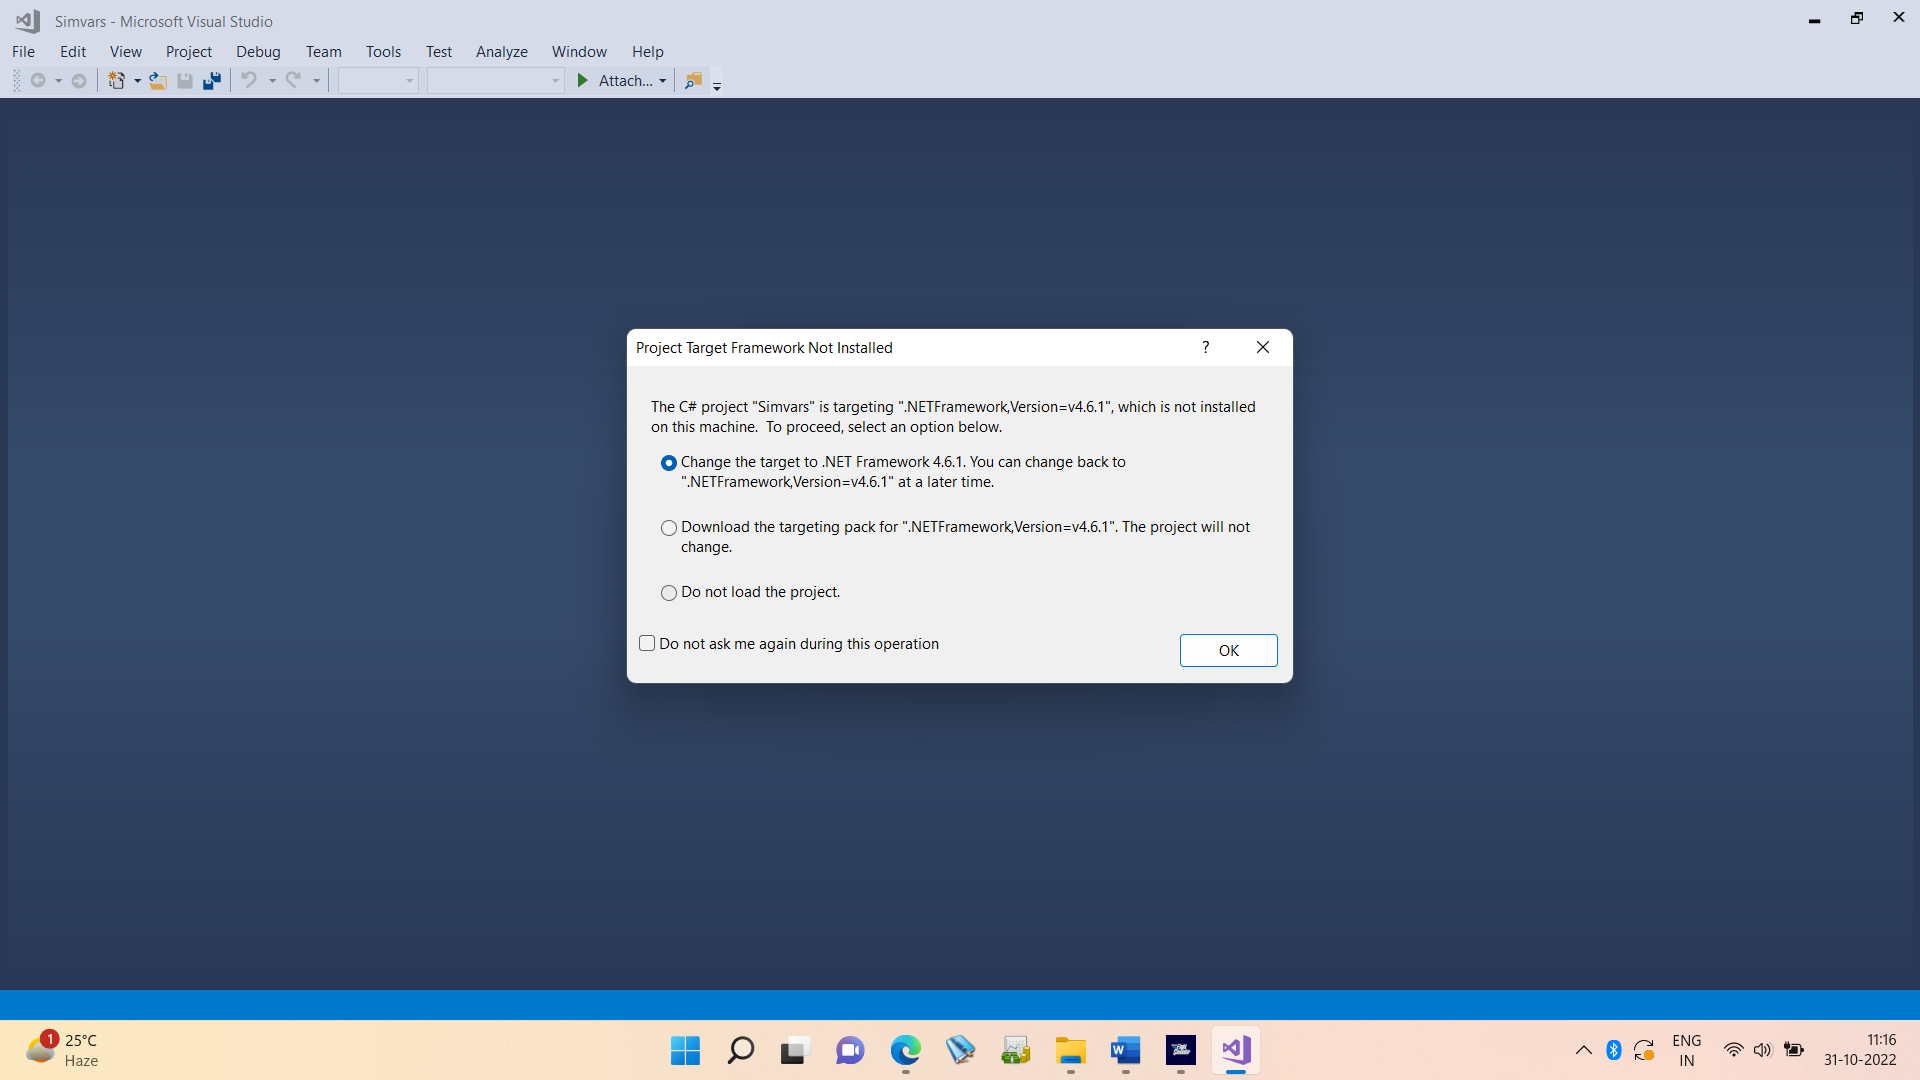1920x1080 pixels.
Task: Click the New Project toolbar icon
Action: coord(117,80)
